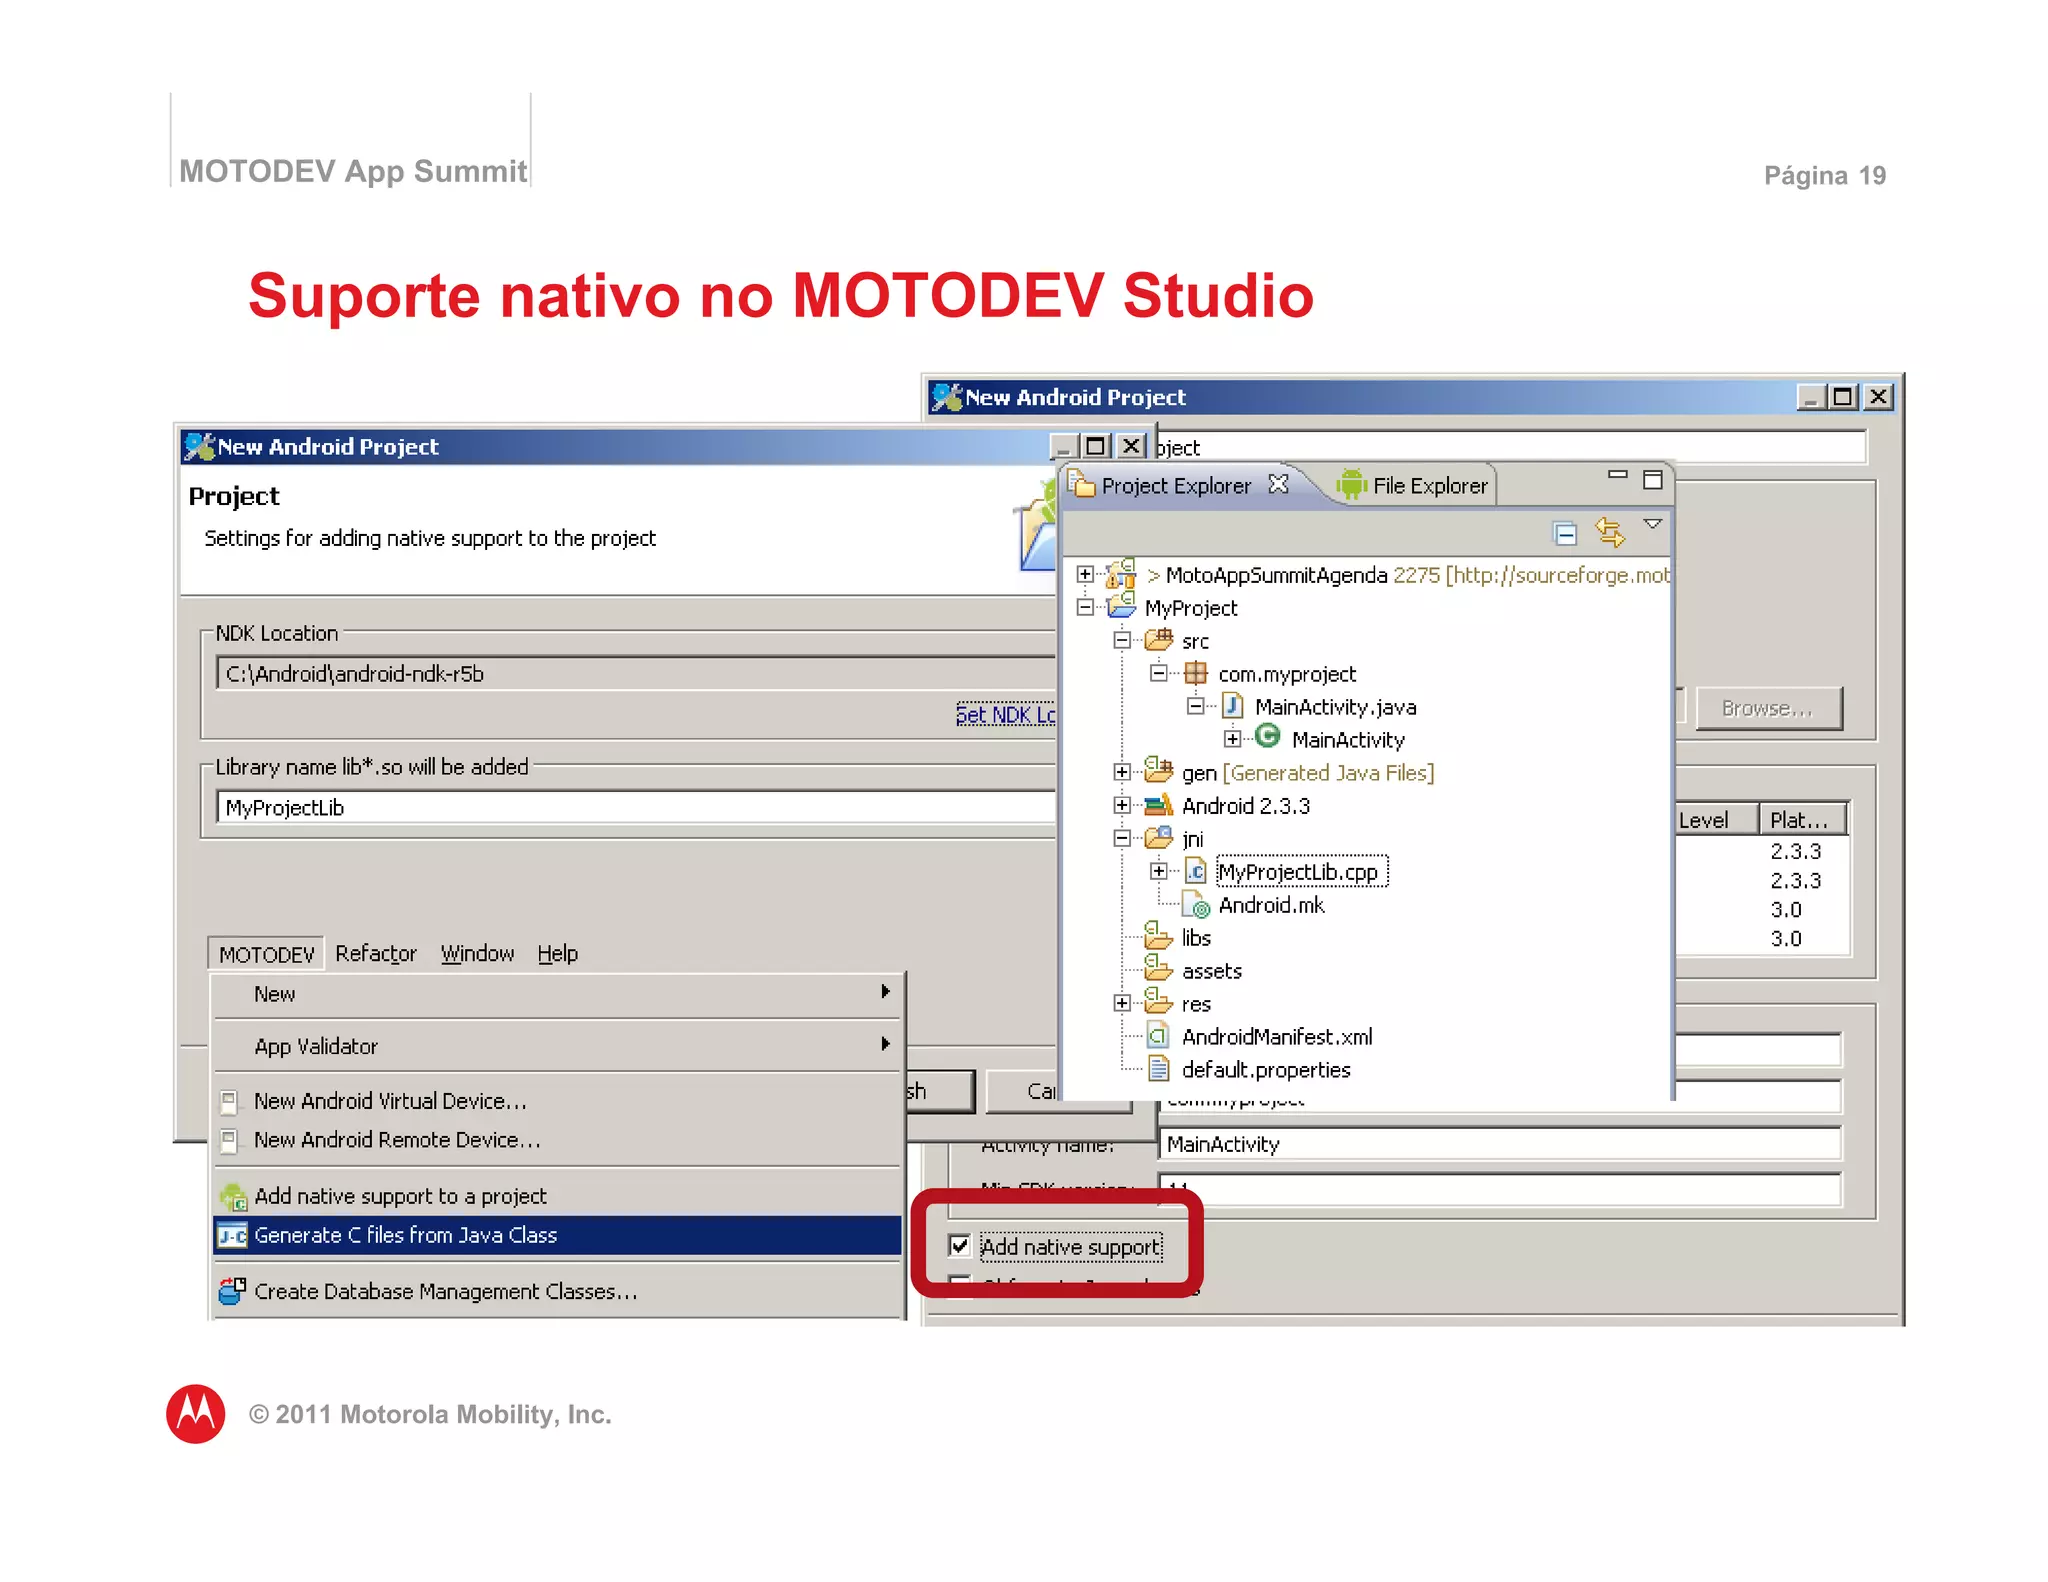Click Collapse All icon in Project Explorer
Viewport: 2048px width, 1582px height.
click(x=1565, y=533)
